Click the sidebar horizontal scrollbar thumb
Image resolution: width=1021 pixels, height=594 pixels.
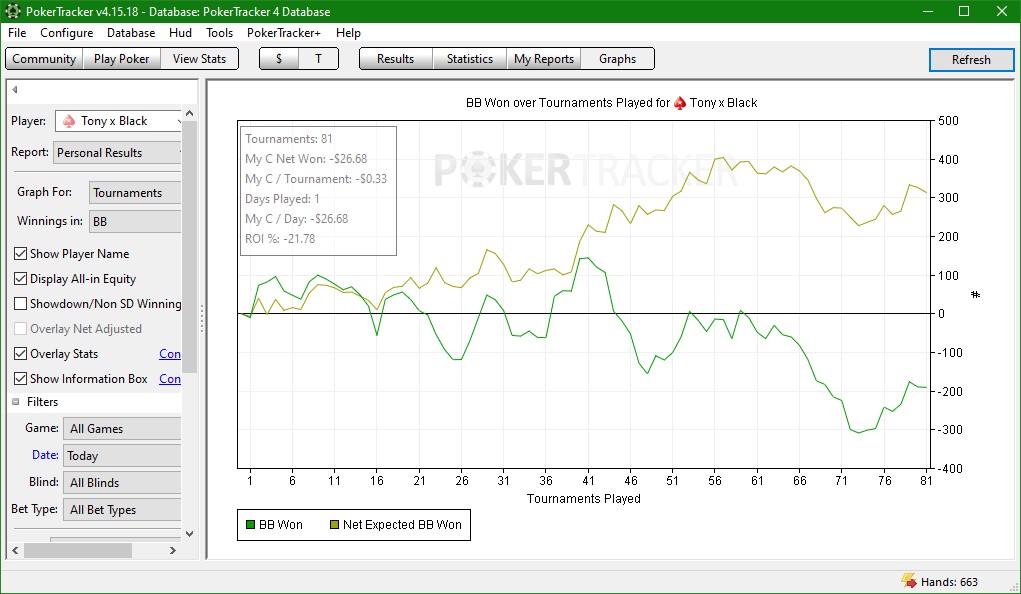coord(78,550)
